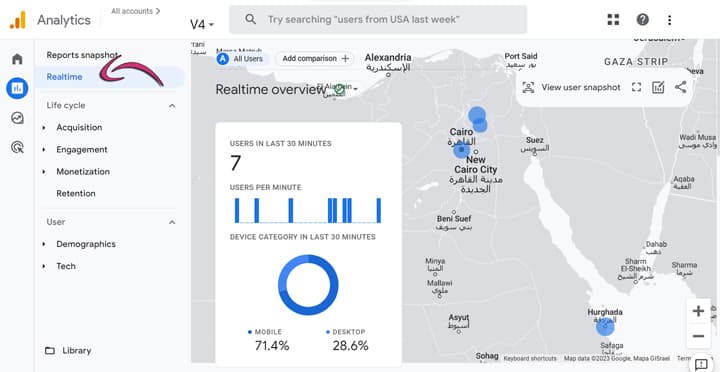
Task: Click the Add comparison button
Action: [315, 59]
